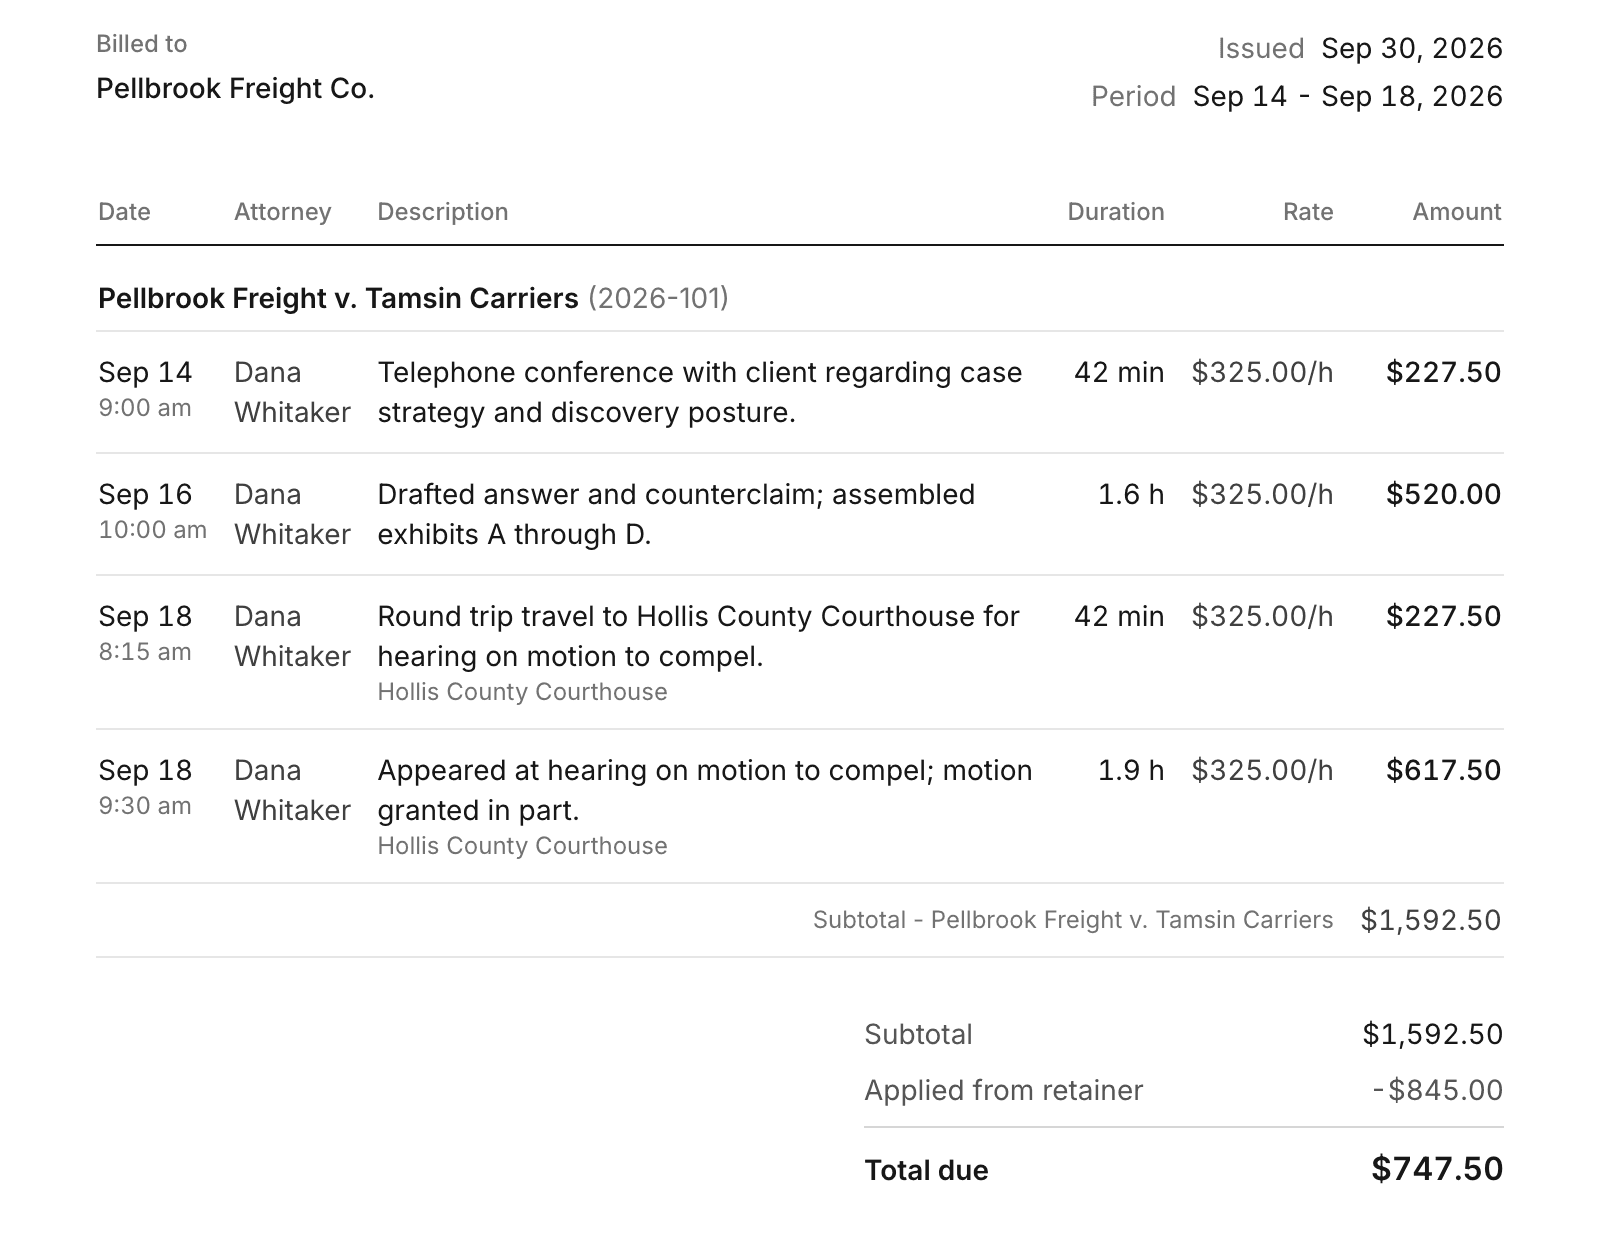Click the 'Amount' column header
Viewport: 1600px width, 1250px height.
point(1457,212)
